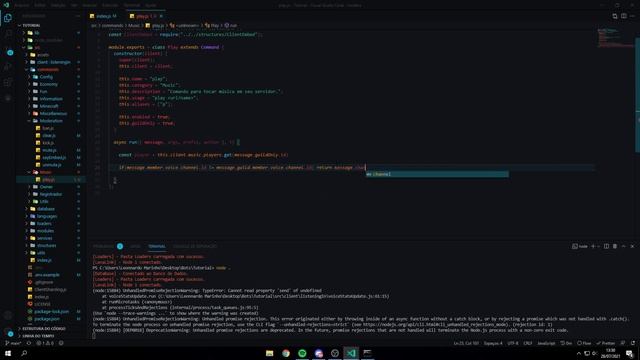Expand the ESTRUTURA DO CÓDIGO section

44,329
